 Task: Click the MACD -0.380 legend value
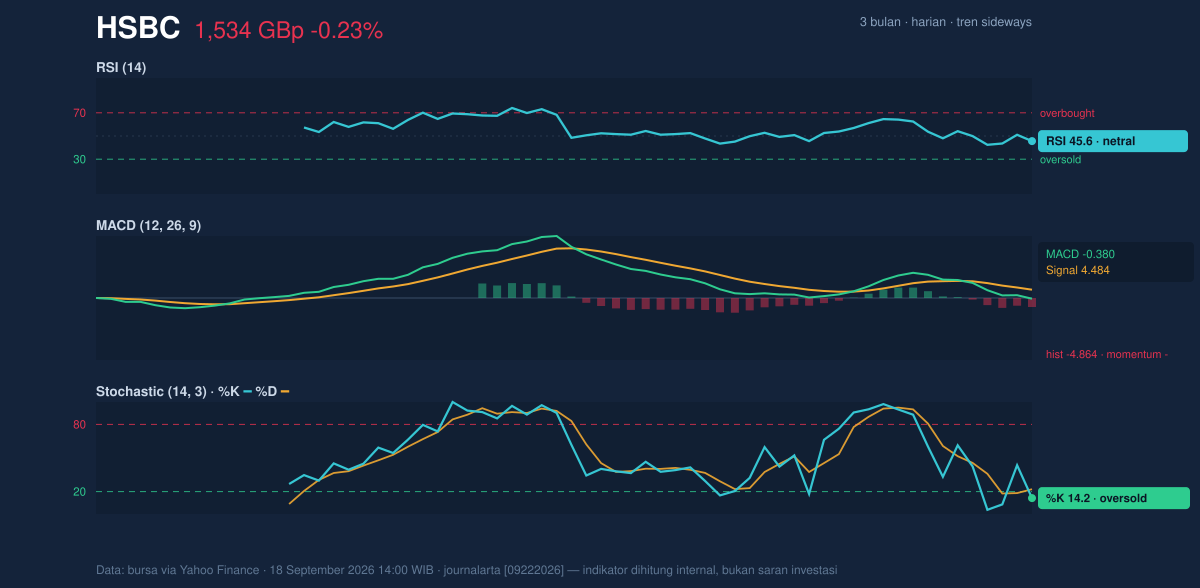pyautogui.click(x=1080, y=254)
